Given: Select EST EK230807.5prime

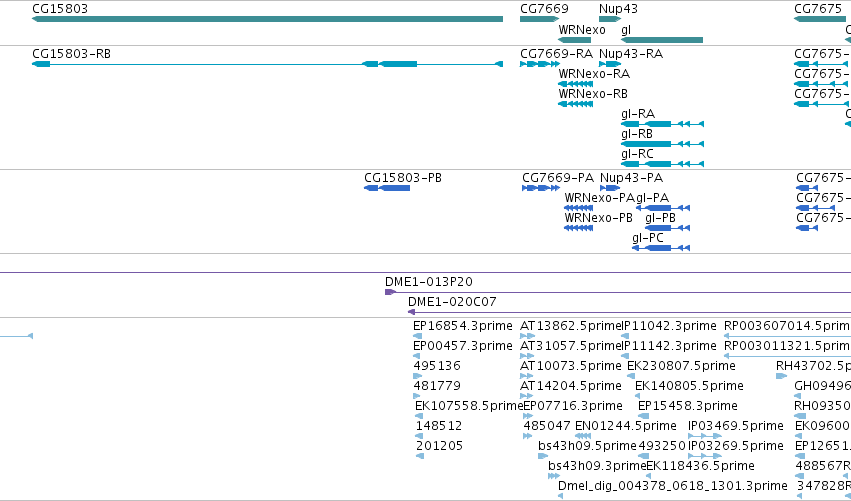Looking at the screenshot, I should click(x=681, y=366).
